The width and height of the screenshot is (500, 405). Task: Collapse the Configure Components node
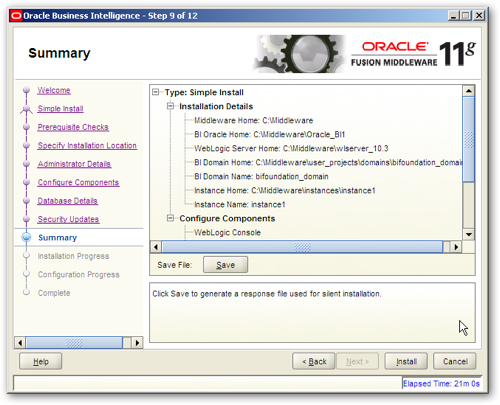click(x=170, y=218)
